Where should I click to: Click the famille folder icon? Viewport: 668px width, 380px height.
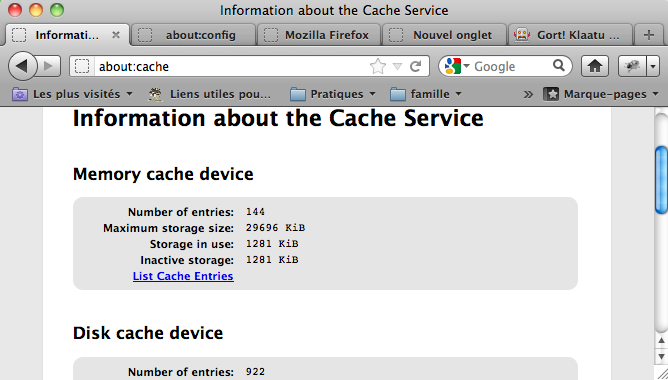tap(397, 94)
